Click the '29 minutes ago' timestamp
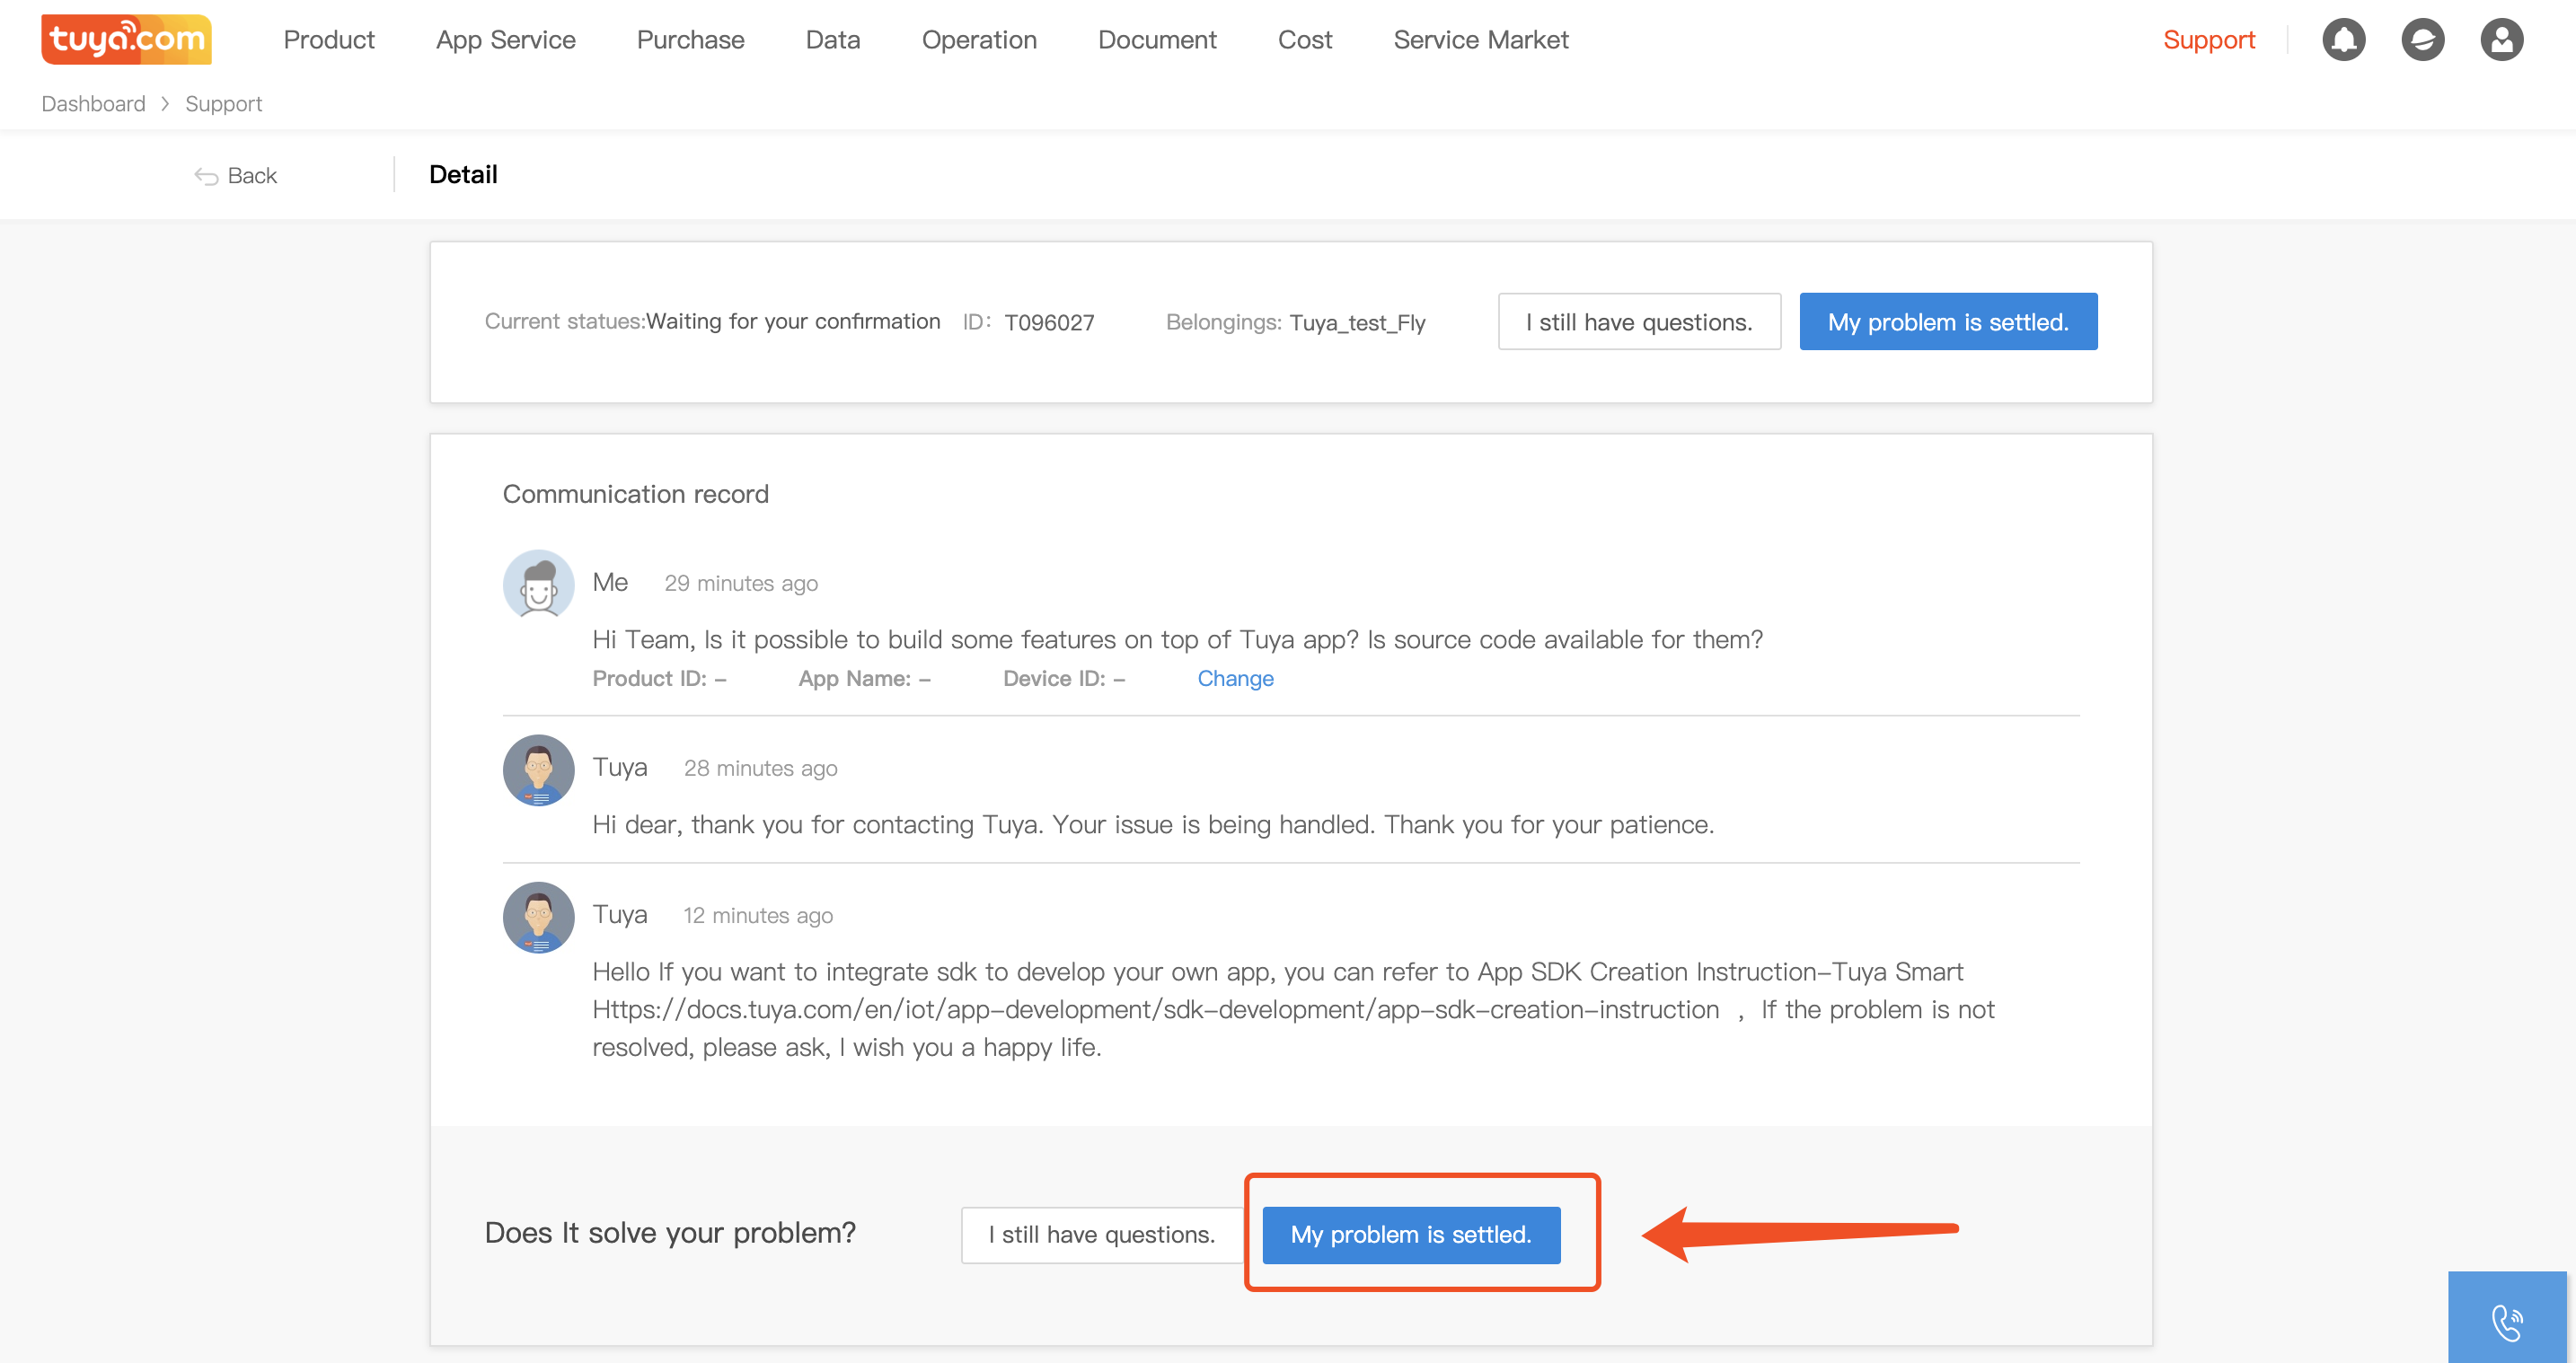 click(741, 583)
